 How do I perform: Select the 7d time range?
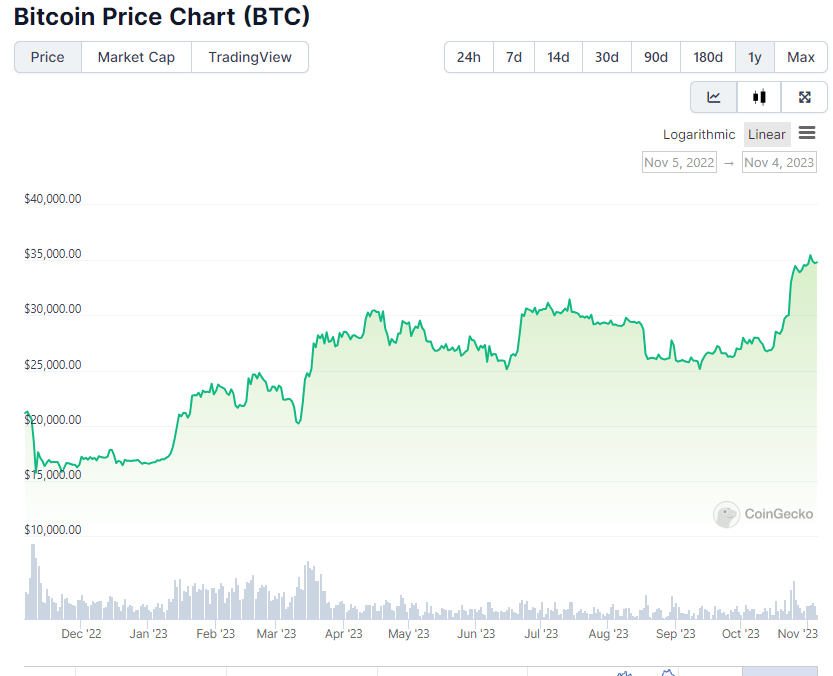[x=514, y=57]
